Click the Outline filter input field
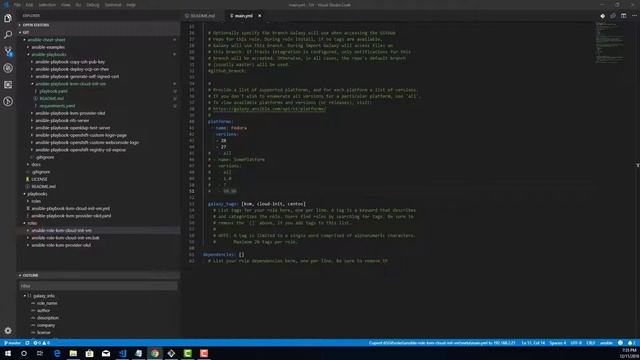This screenshot has width=640, height=360. (x=98, y=286)
